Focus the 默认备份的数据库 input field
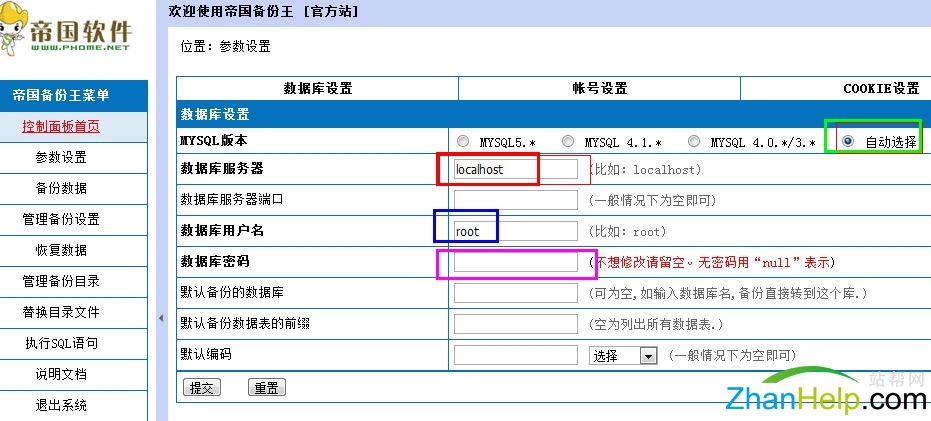Screen dimensions: 931x421 (515, 293)
